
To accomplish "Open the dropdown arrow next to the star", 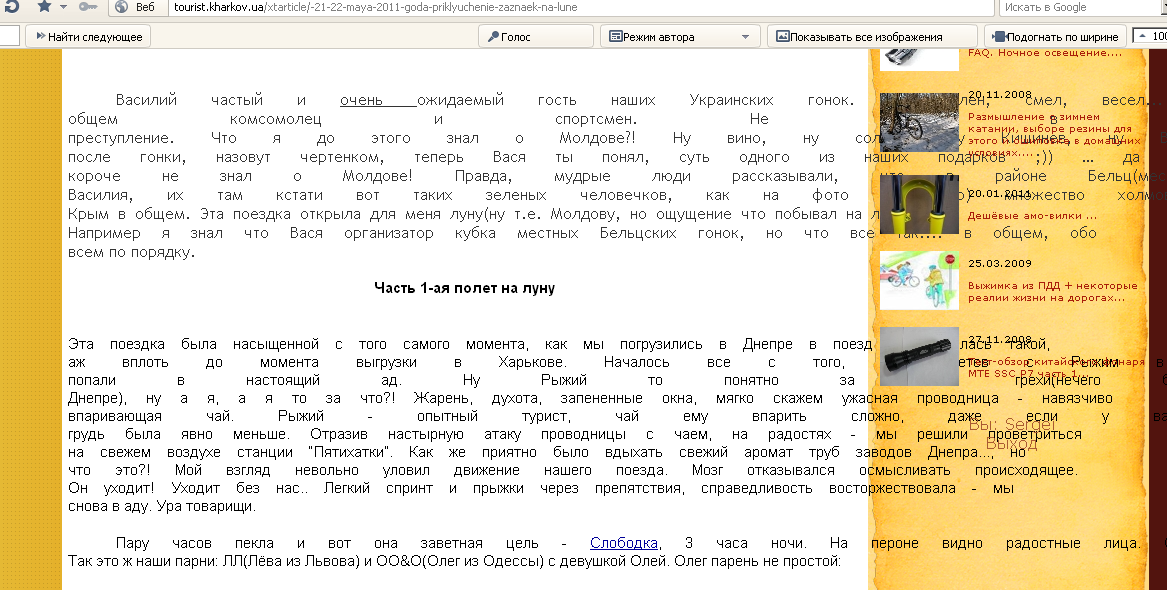I will (64, 7).
